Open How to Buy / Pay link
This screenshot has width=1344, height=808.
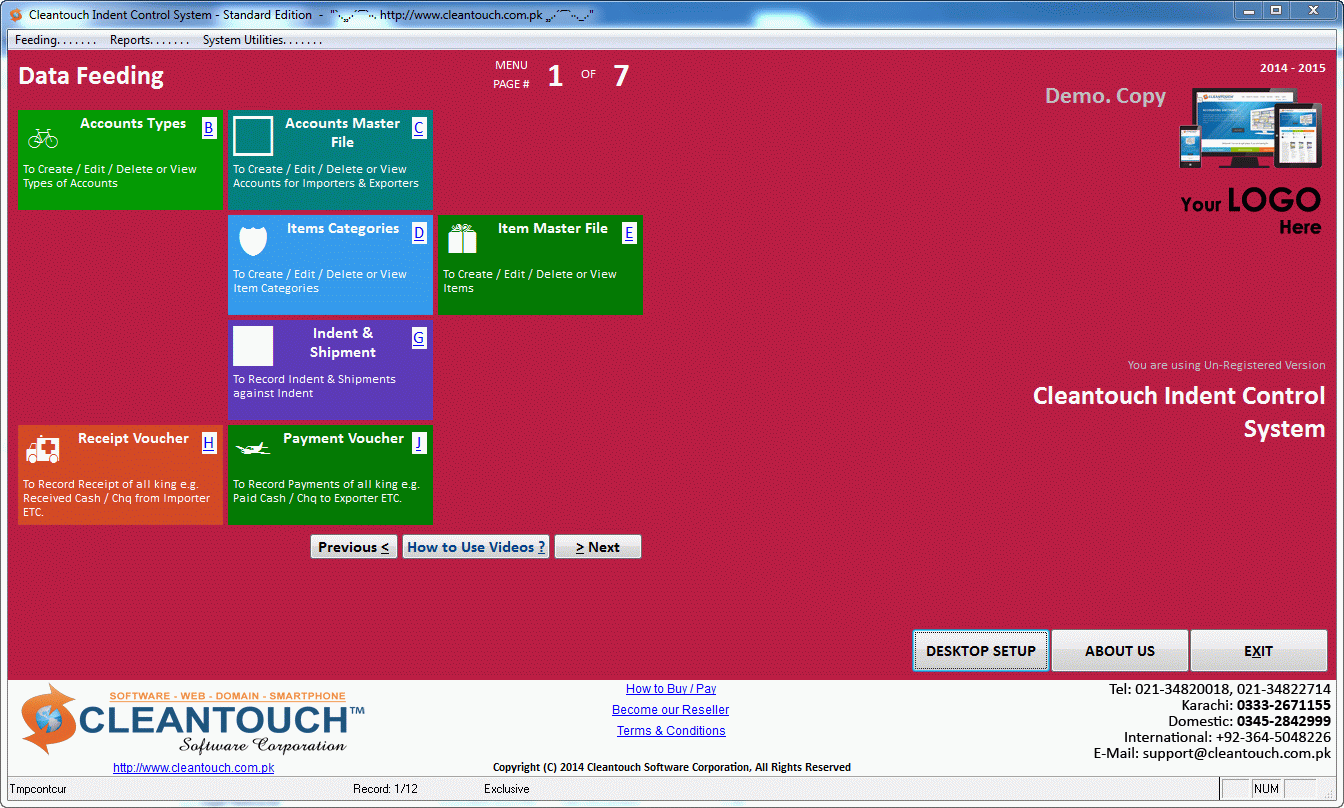pyautogui.click(x=671, y=689)
